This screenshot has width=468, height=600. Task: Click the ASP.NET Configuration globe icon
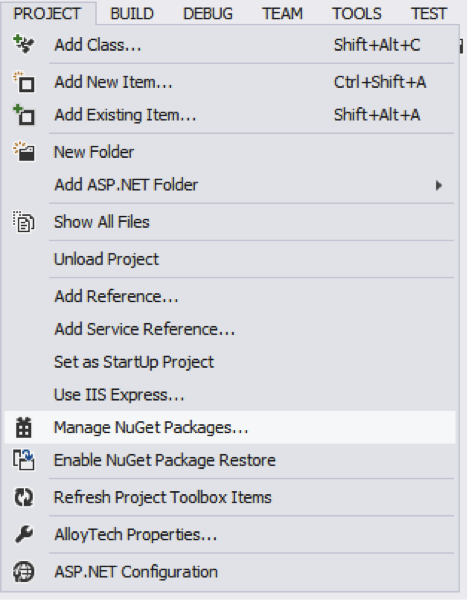pyautogui.click(x=24, y=572)
